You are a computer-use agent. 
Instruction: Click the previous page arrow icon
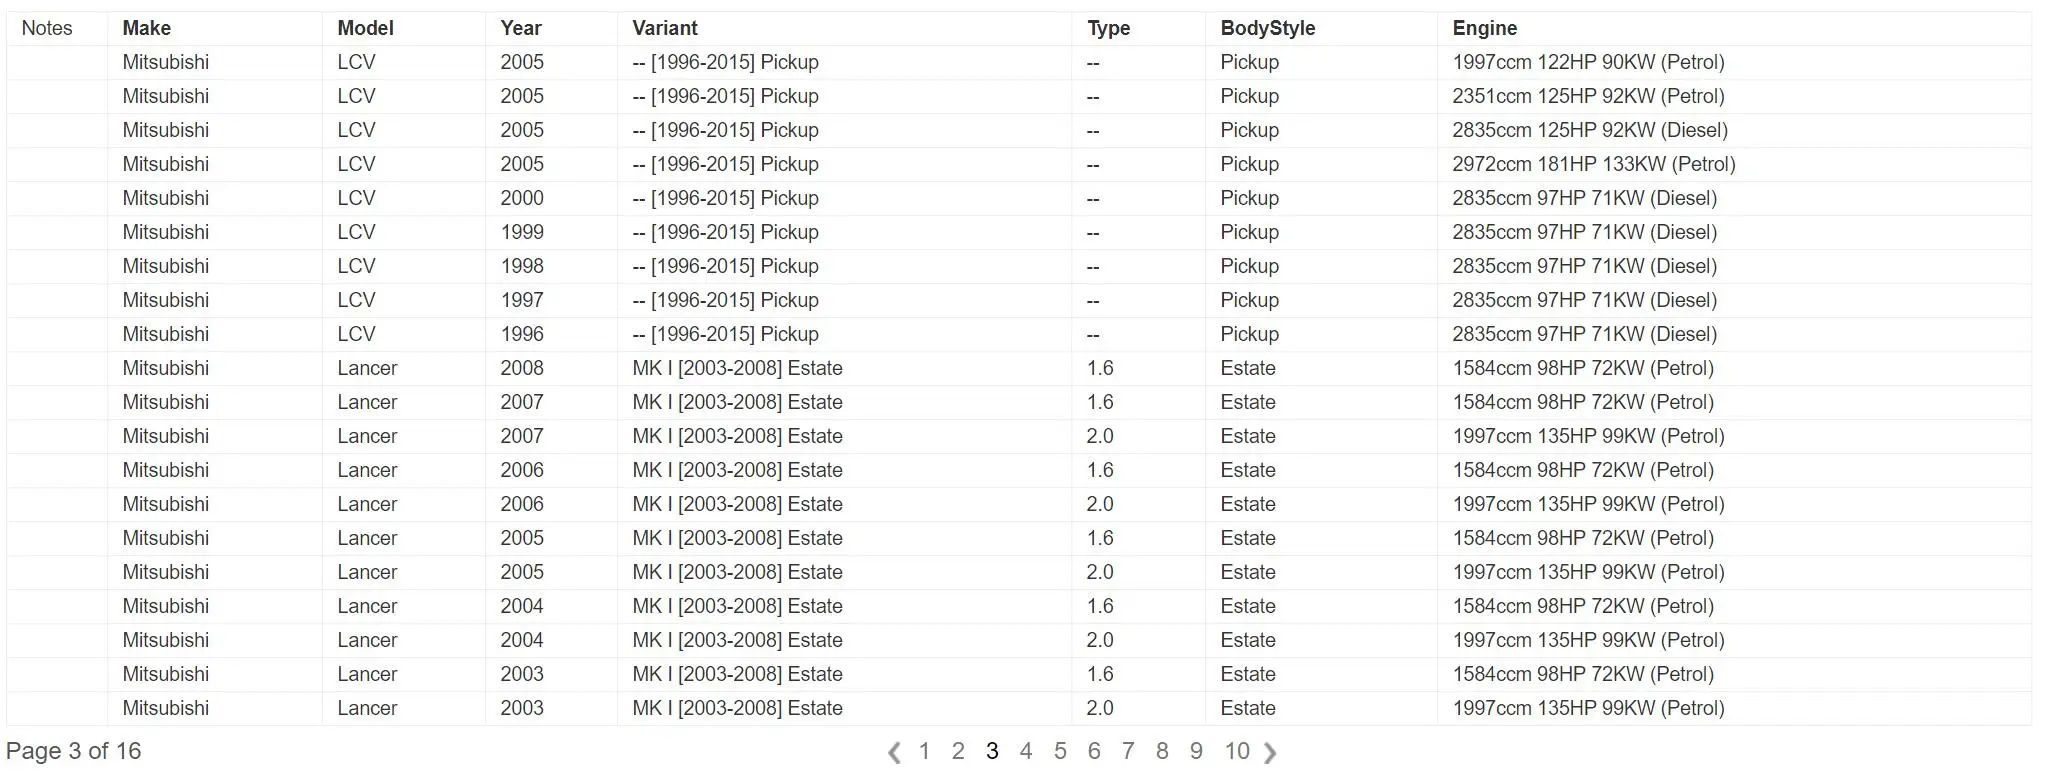[894, 752]
